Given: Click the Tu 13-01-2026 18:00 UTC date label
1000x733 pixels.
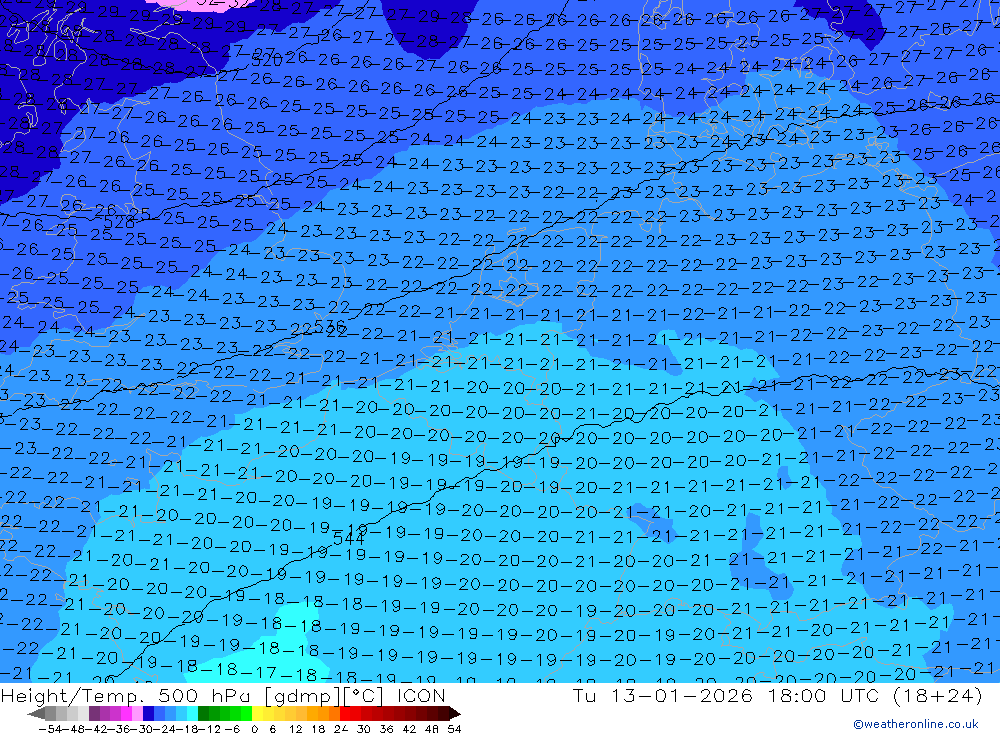Looking at the screenshot, I should click(726, 695).
